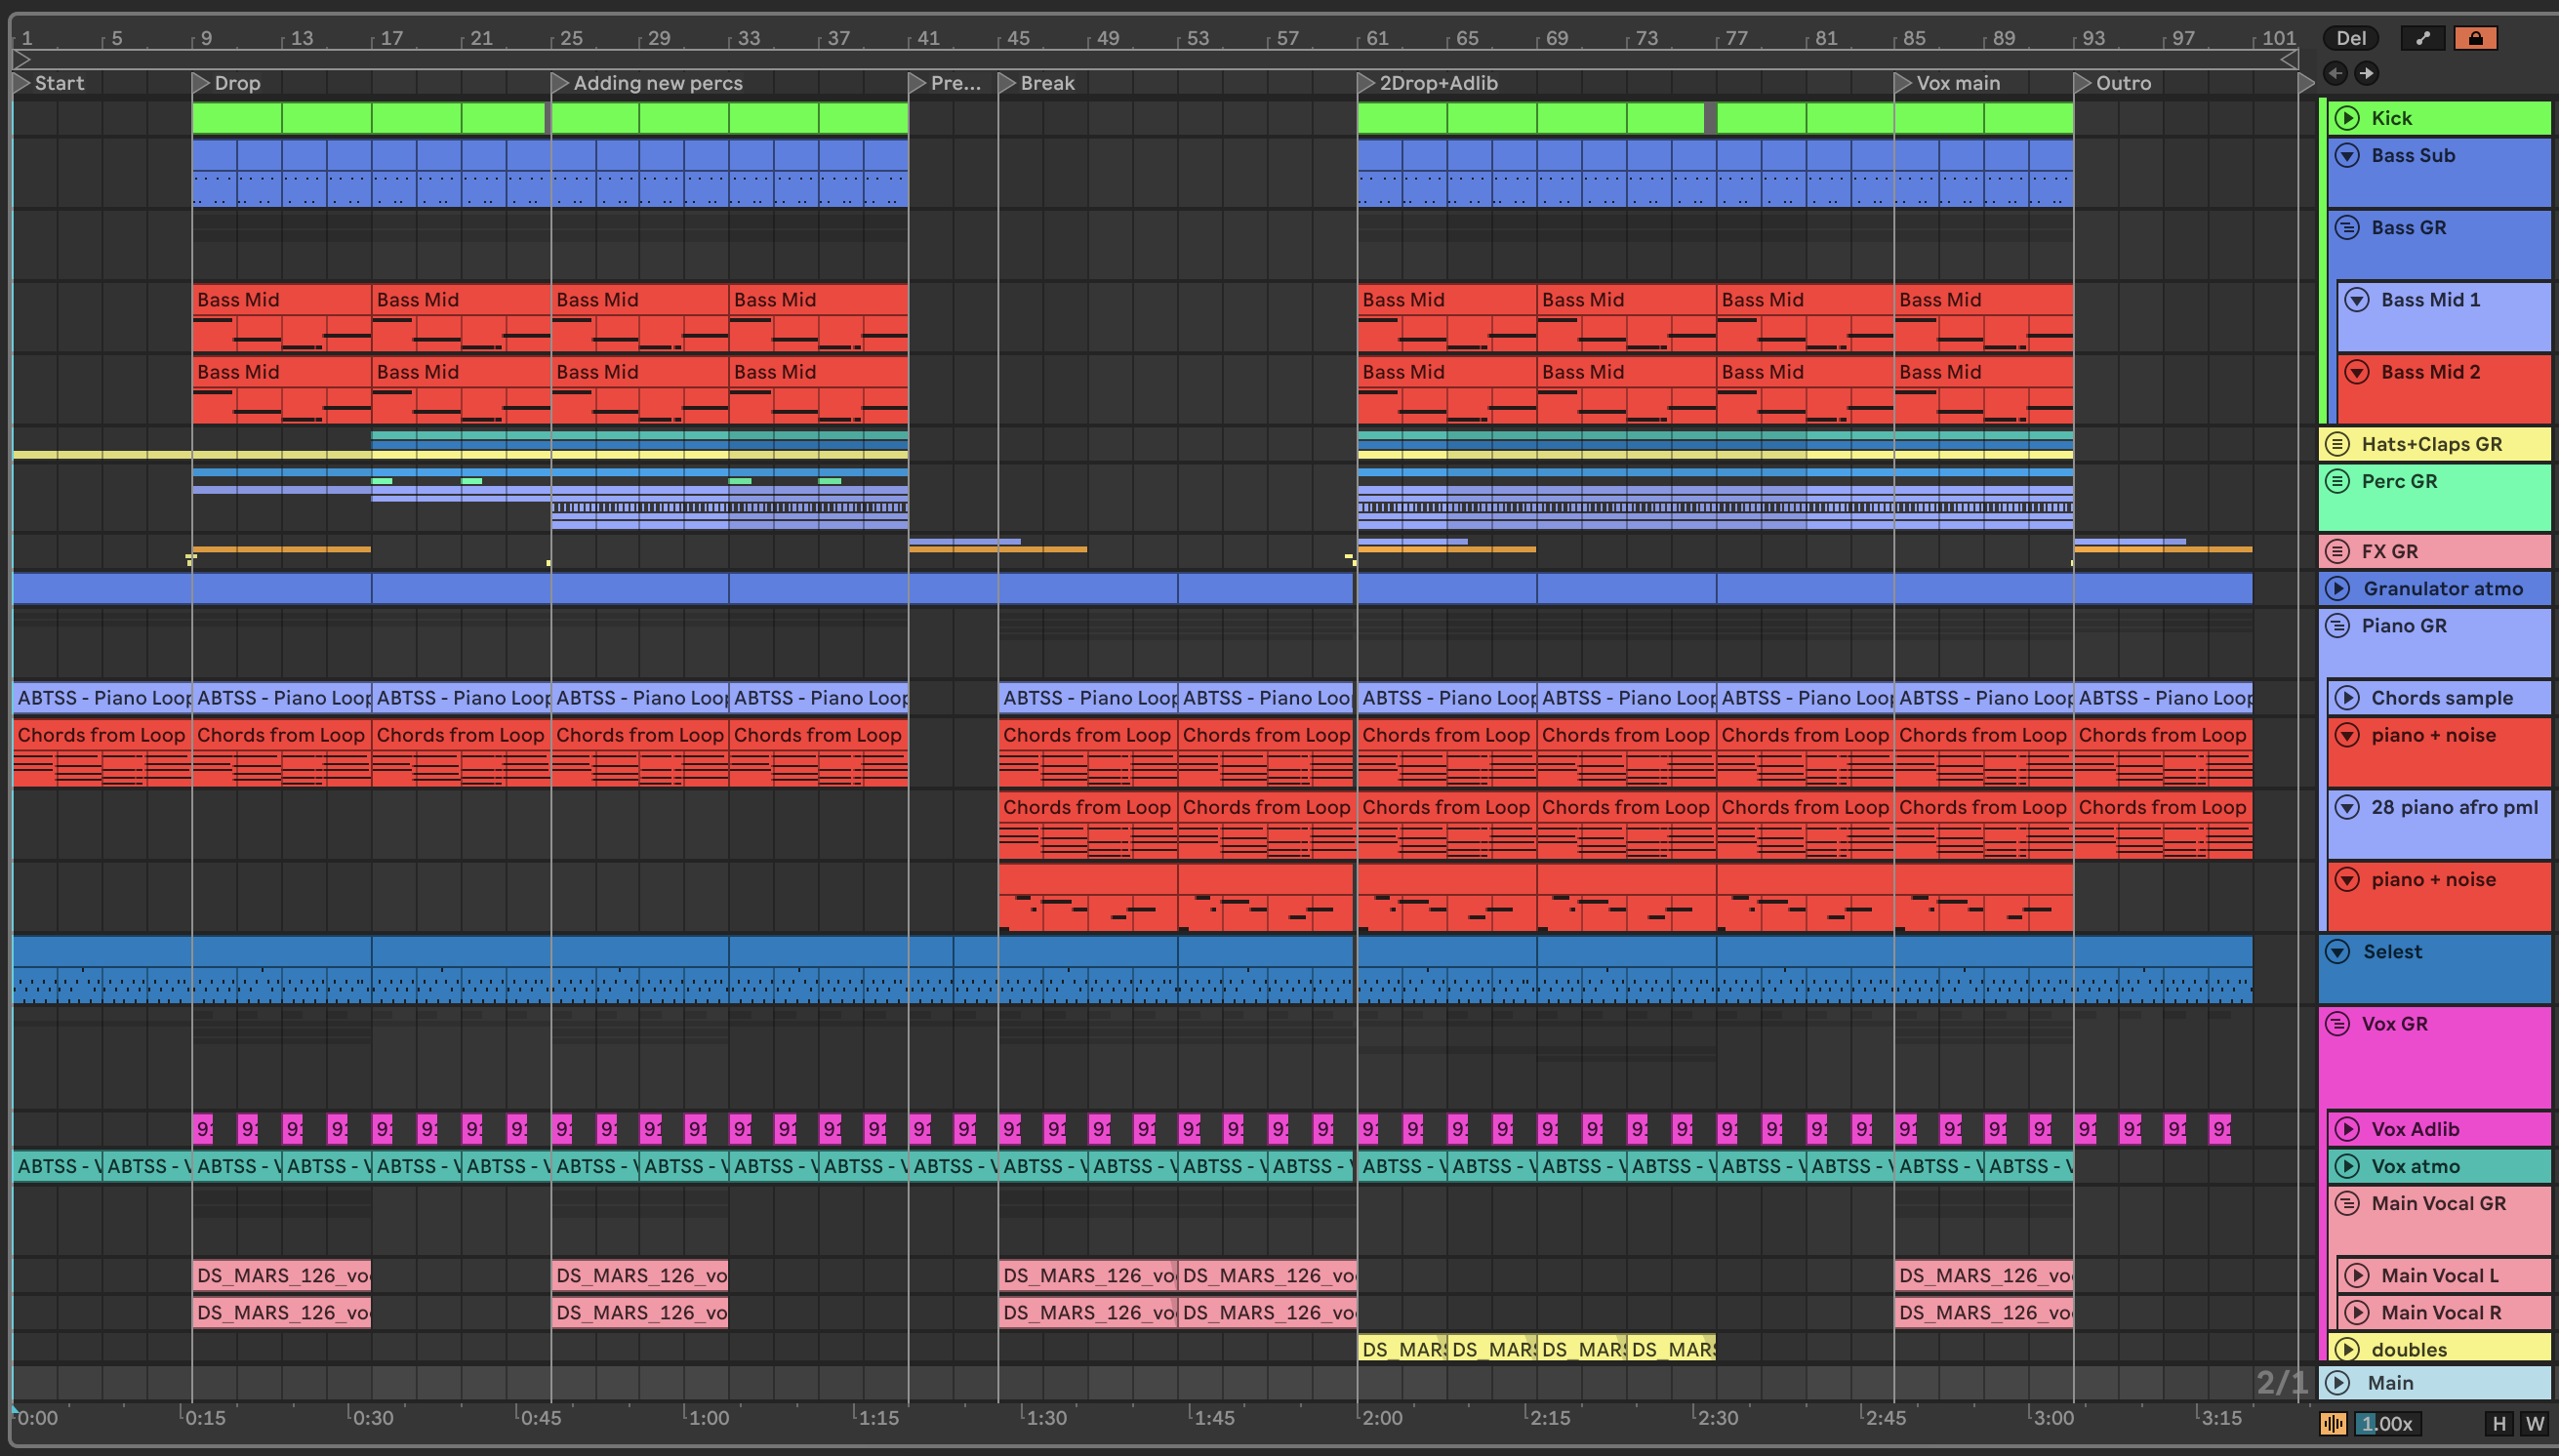2559x1456 pixels.
Task: Jump to next locator arrow
Action: [x=2366, y=73]
